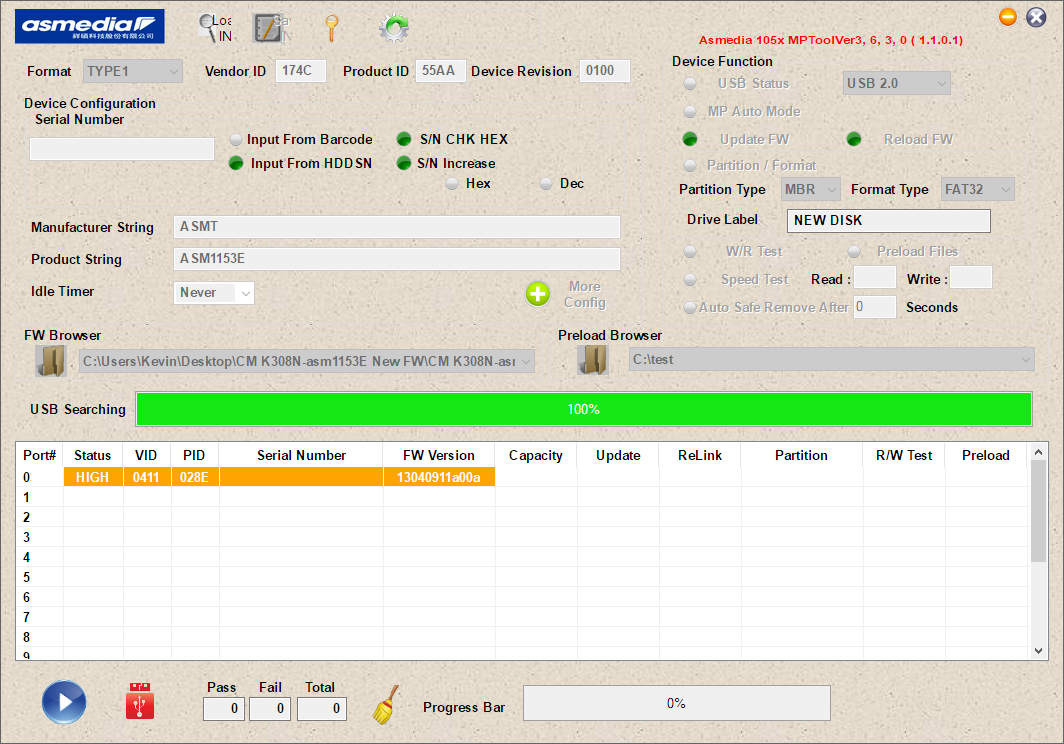Expand the Preload Browser C:\test dropdown
Viewport: 1064px width, 744px height.
tap(832, 360)
